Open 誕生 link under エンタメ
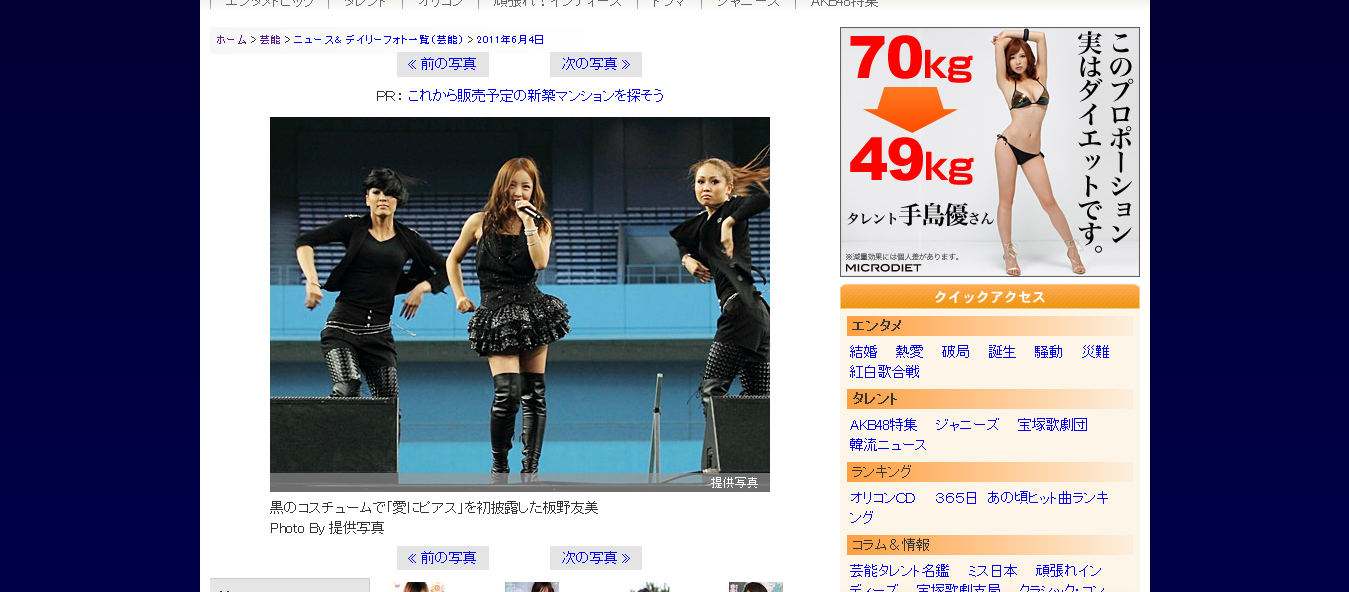 coord(1002,352)
